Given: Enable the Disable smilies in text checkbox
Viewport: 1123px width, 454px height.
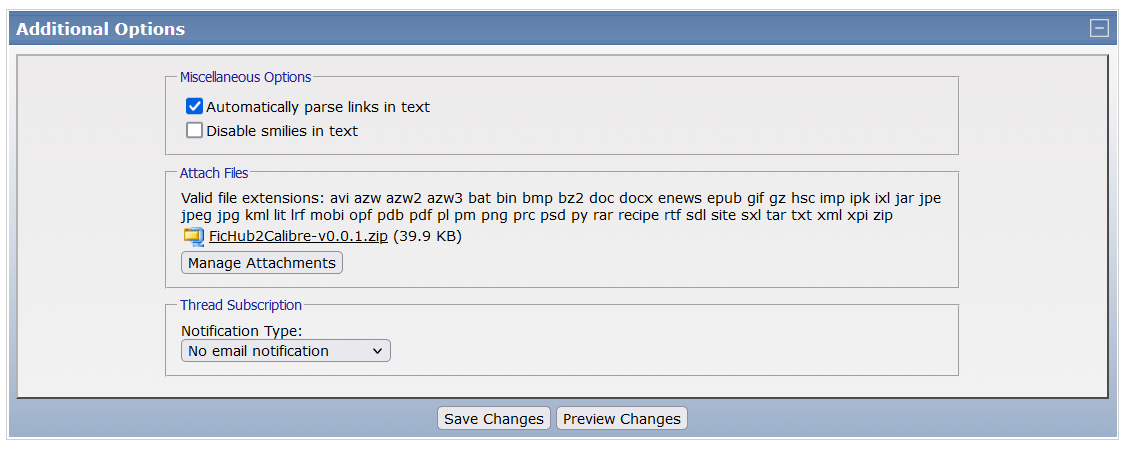Looking at the screenshot, I should (195, 130).
